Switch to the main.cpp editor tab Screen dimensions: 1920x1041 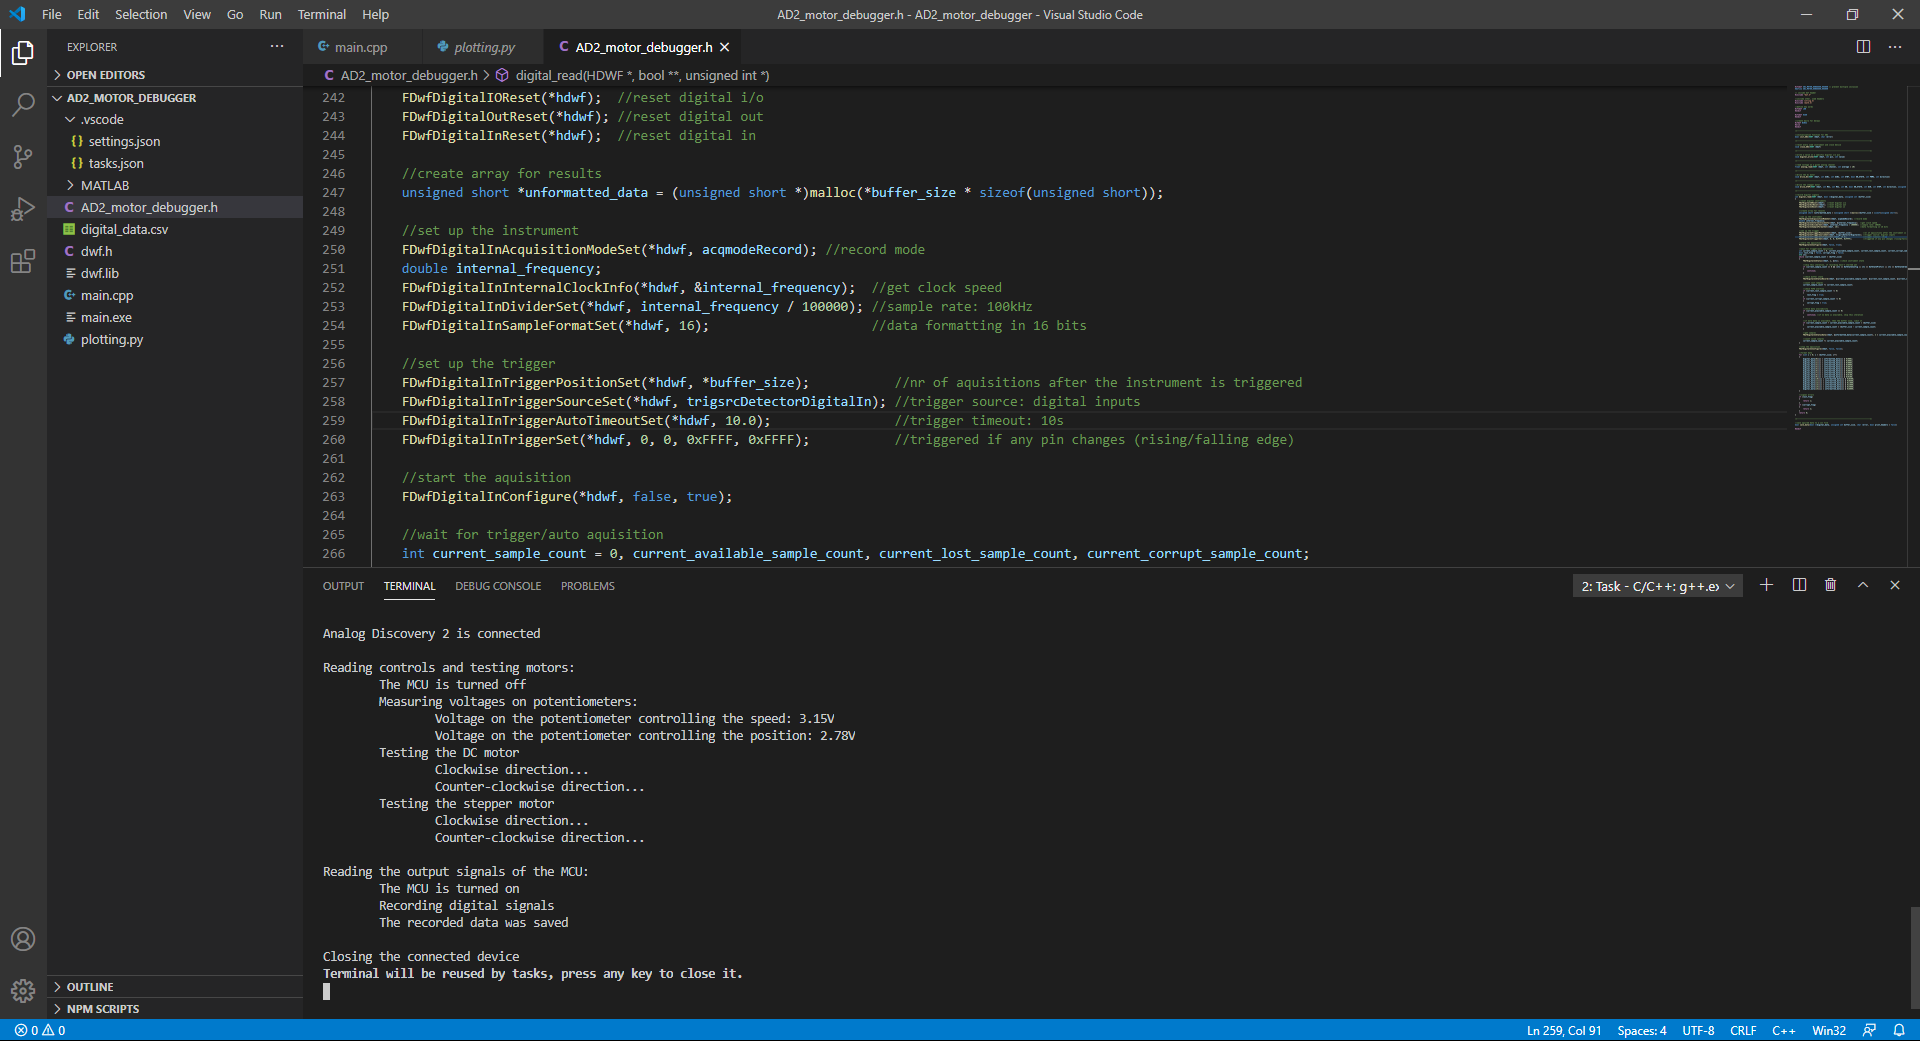[361, 47]
